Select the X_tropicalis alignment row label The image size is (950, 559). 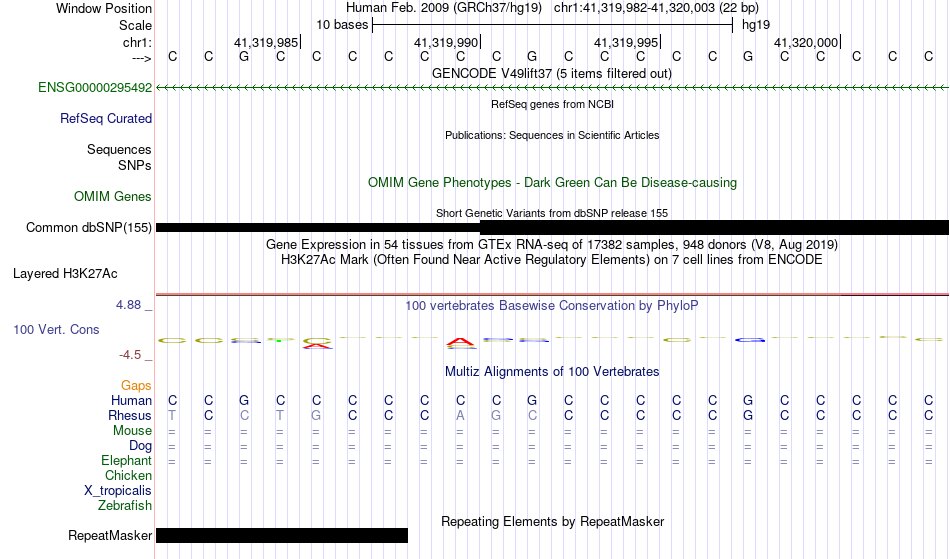point(118,491)
